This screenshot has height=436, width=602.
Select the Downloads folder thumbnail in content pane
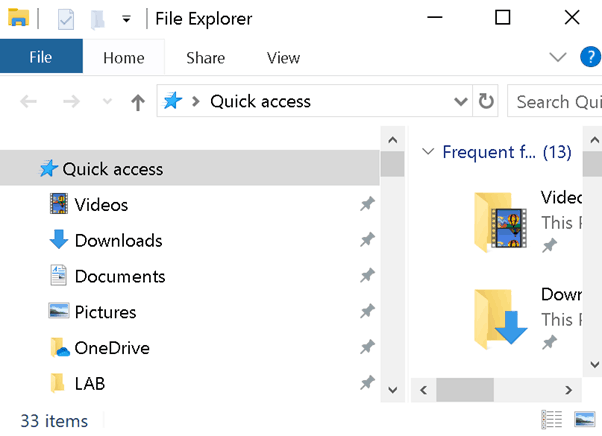tap(500, 319)
